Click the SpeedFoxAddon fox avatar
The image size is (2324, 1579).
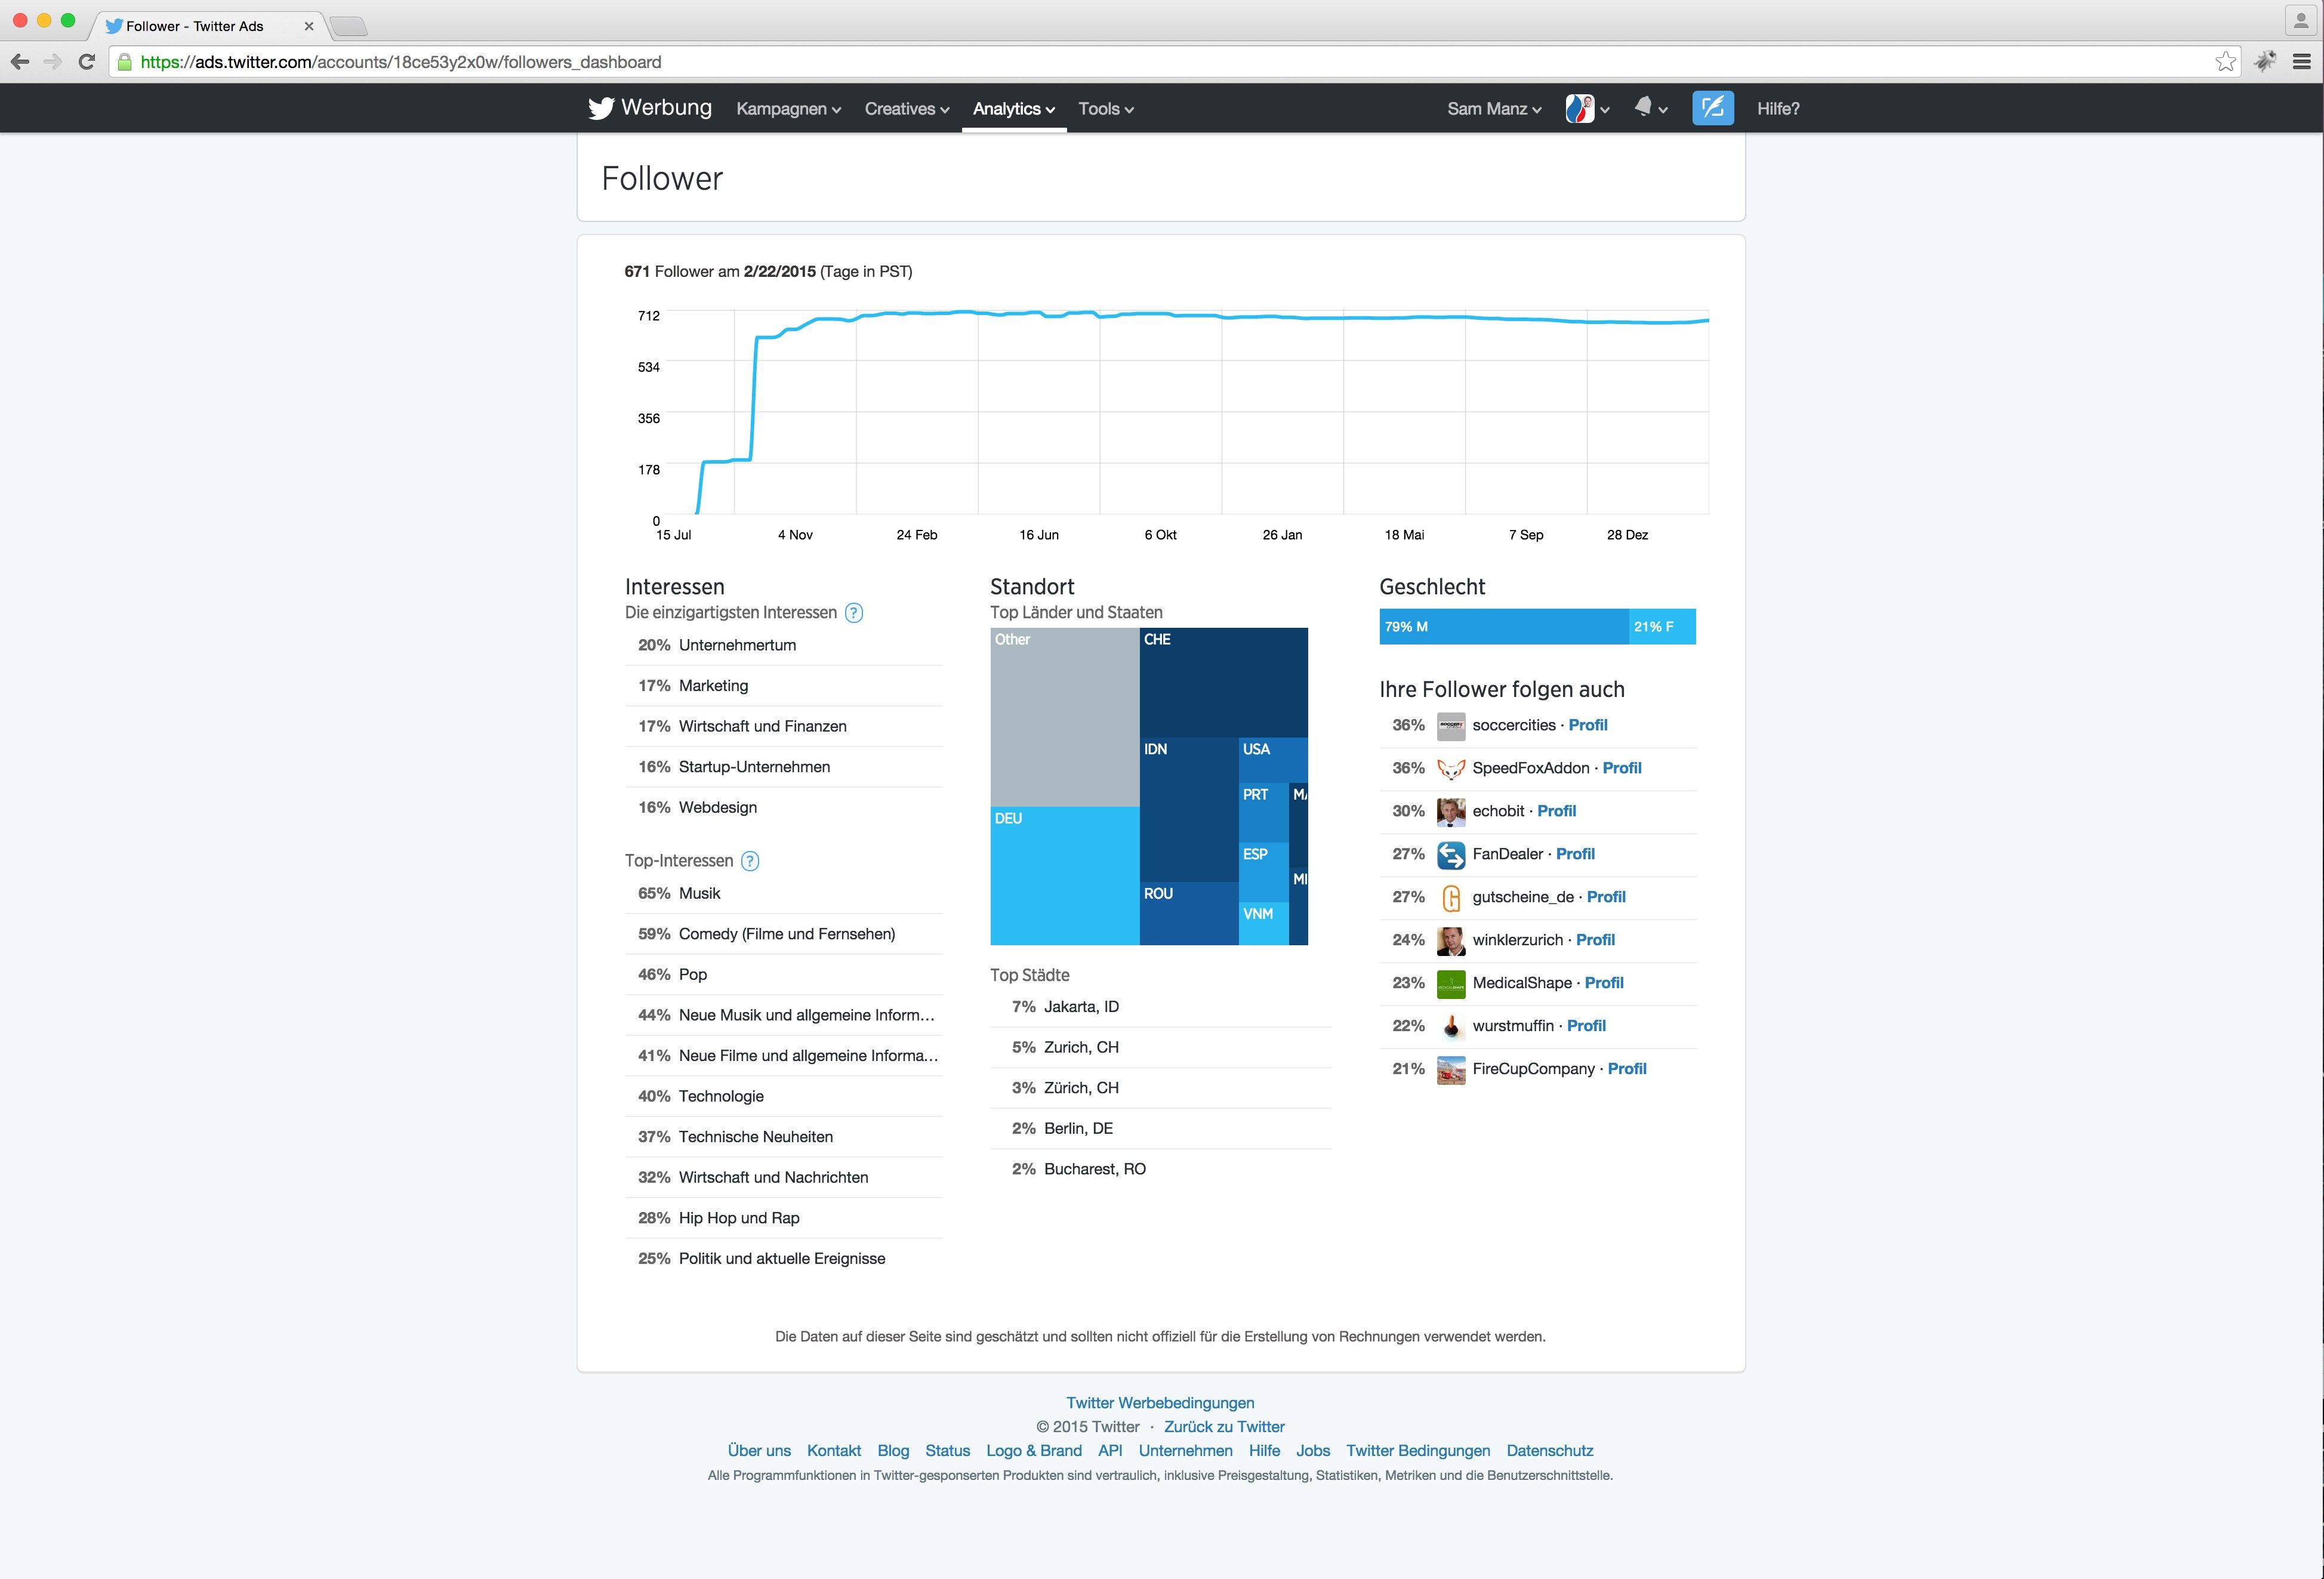(1450, 769)
